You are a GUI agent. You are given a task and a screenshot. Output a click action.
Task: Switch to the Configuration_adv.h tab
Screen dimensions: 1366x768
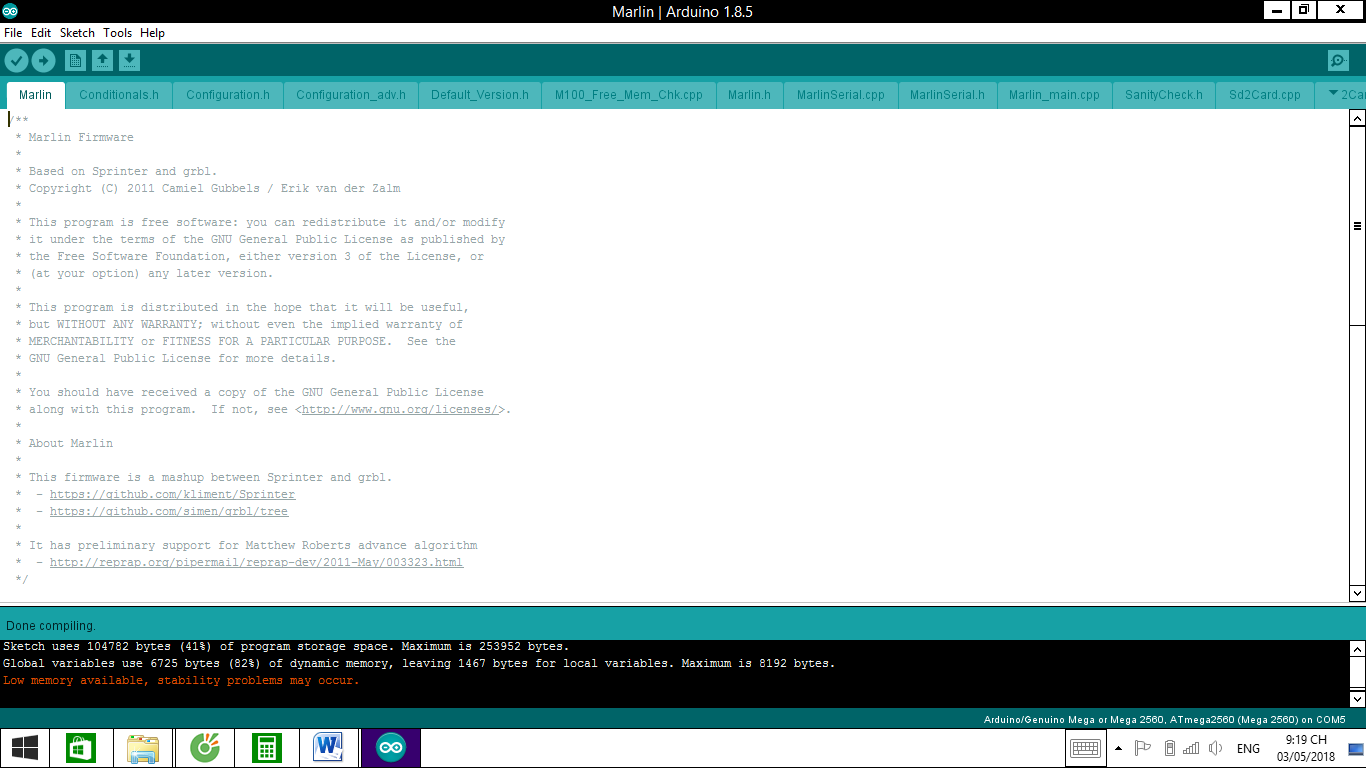tap(351, 95)
